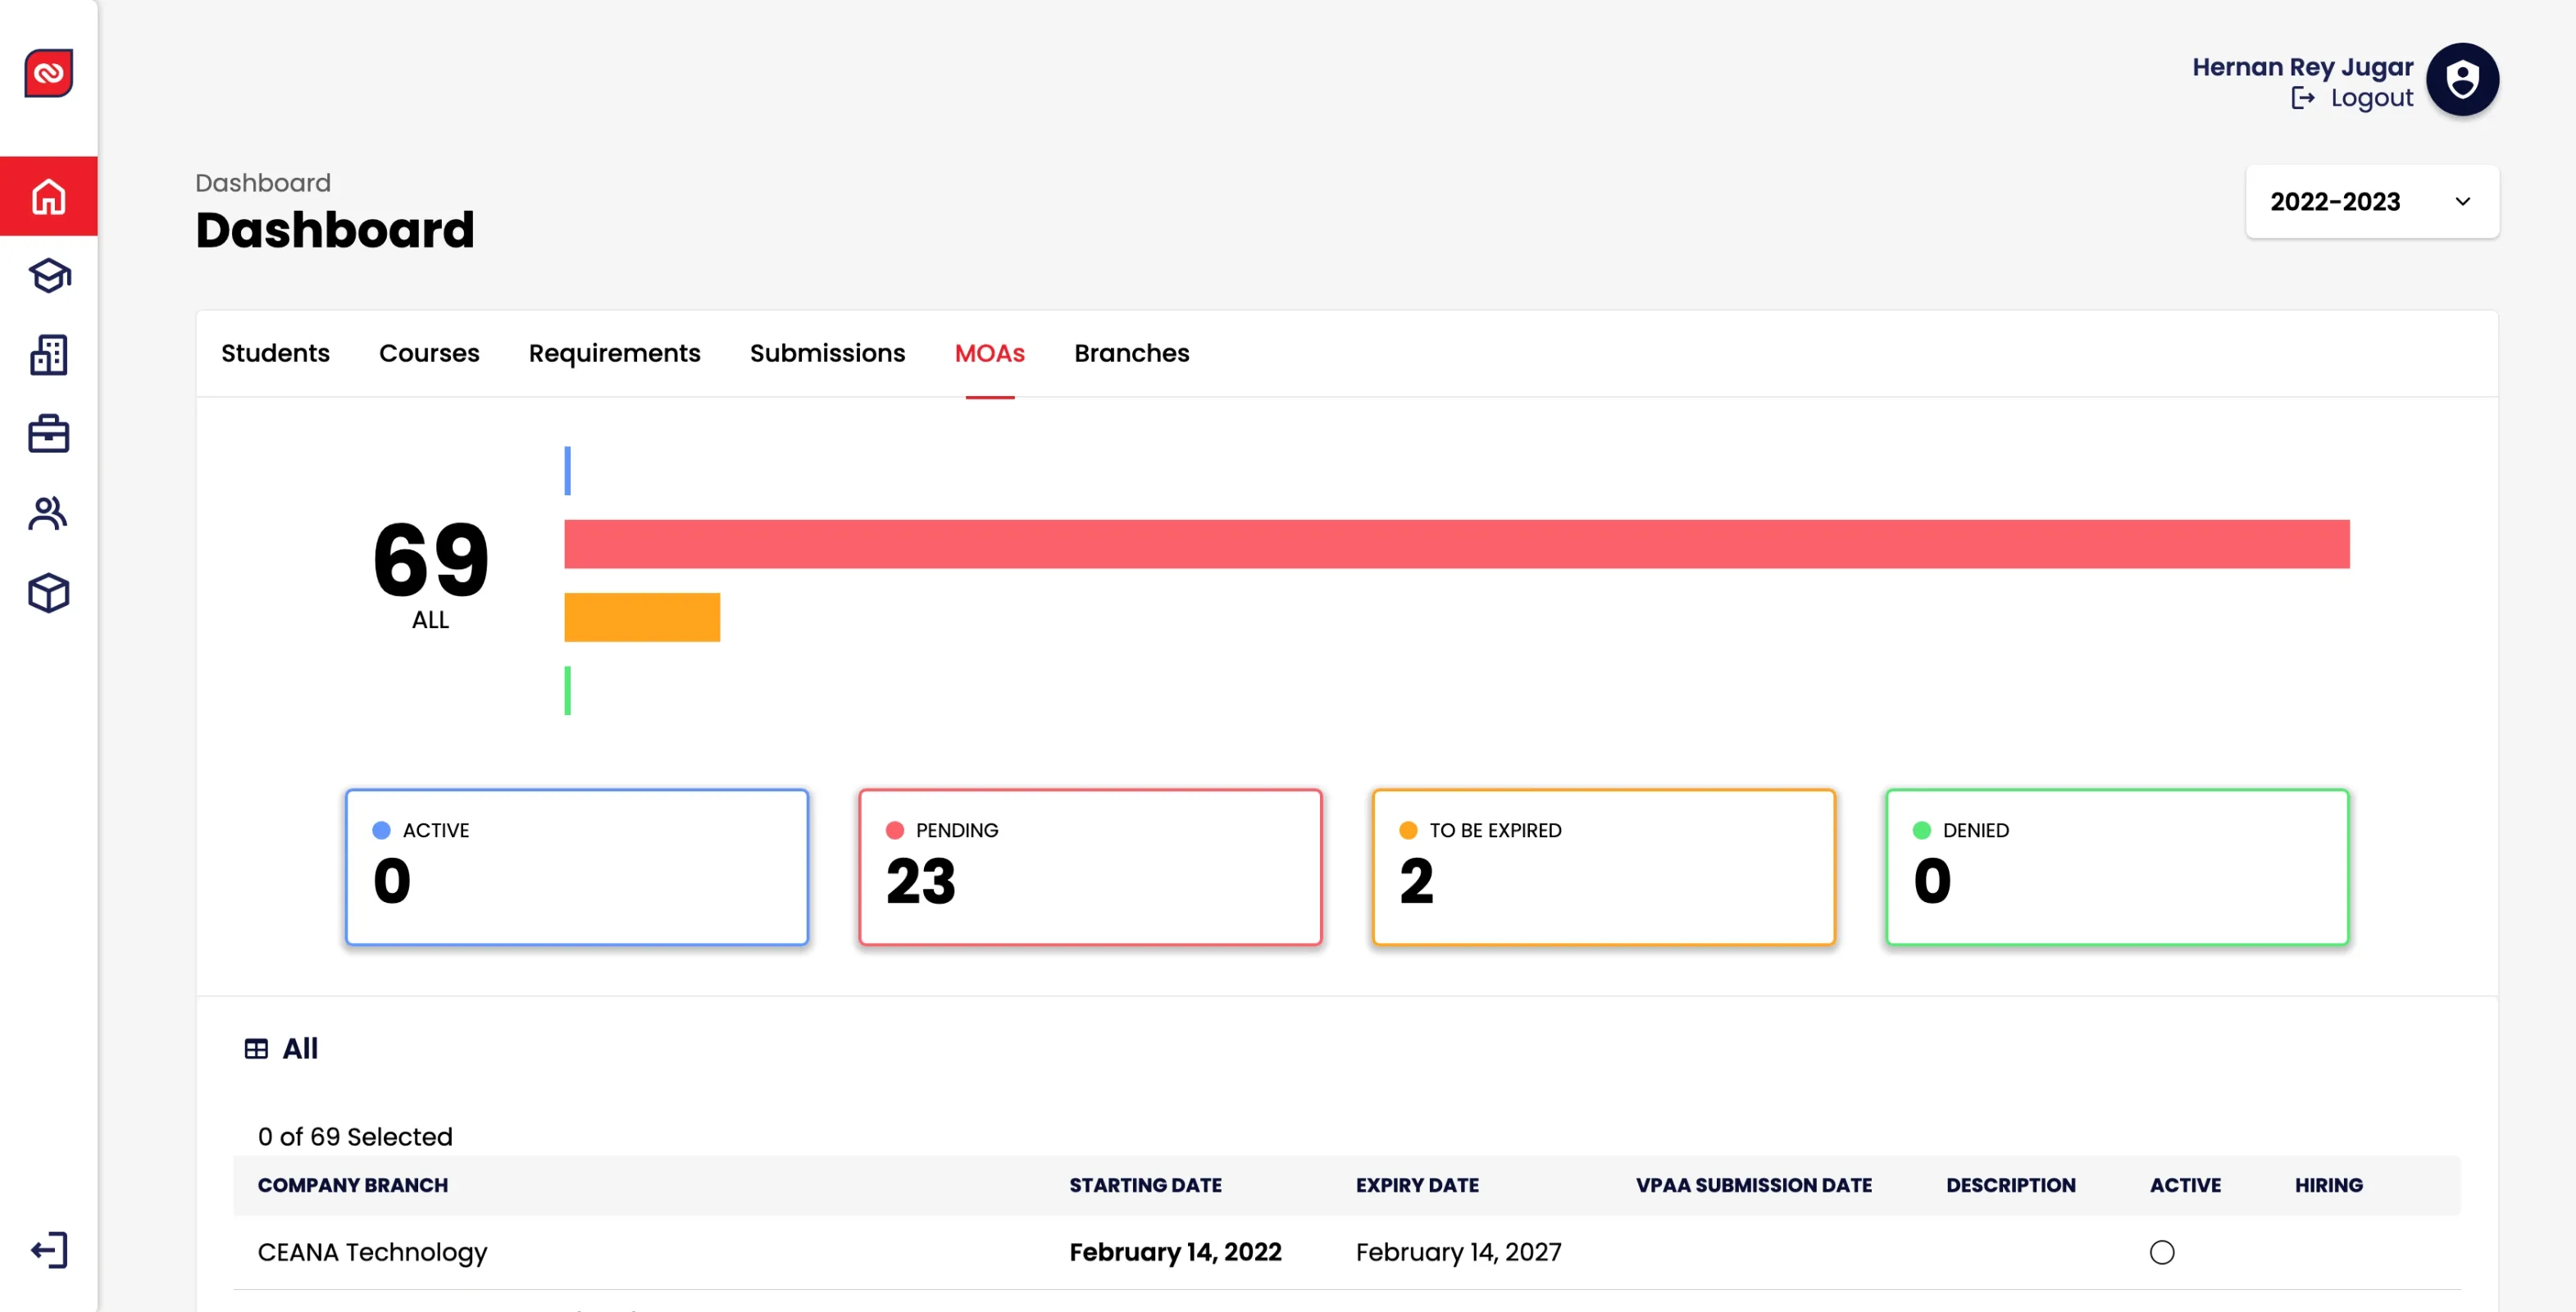Sort by the COMPANY BRANCH column header
The image size is (2576, 1312).
pos(352,1185)
